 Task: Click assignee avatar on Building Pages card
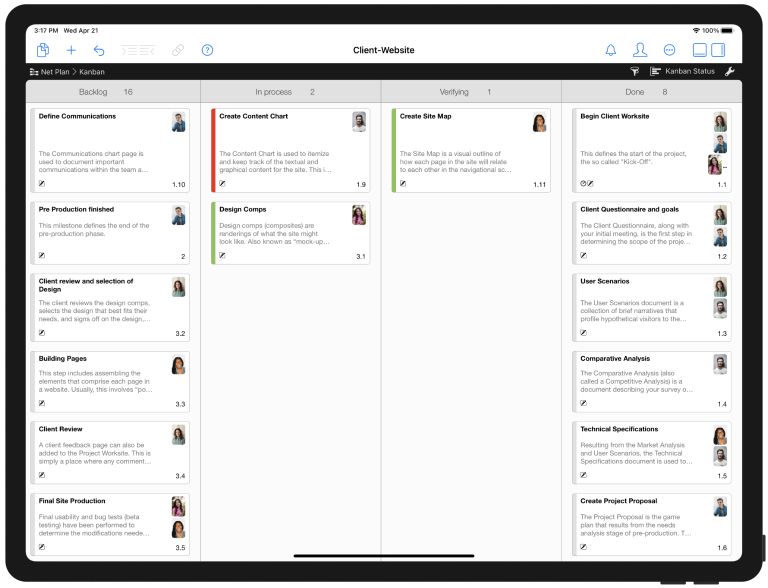[179, 365]
